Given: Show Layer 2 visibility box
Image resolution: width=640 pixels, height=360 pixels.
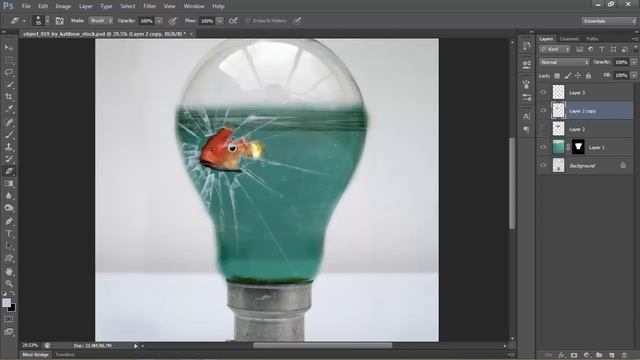Looking at the screenshot, I should [x=543, y=129].
